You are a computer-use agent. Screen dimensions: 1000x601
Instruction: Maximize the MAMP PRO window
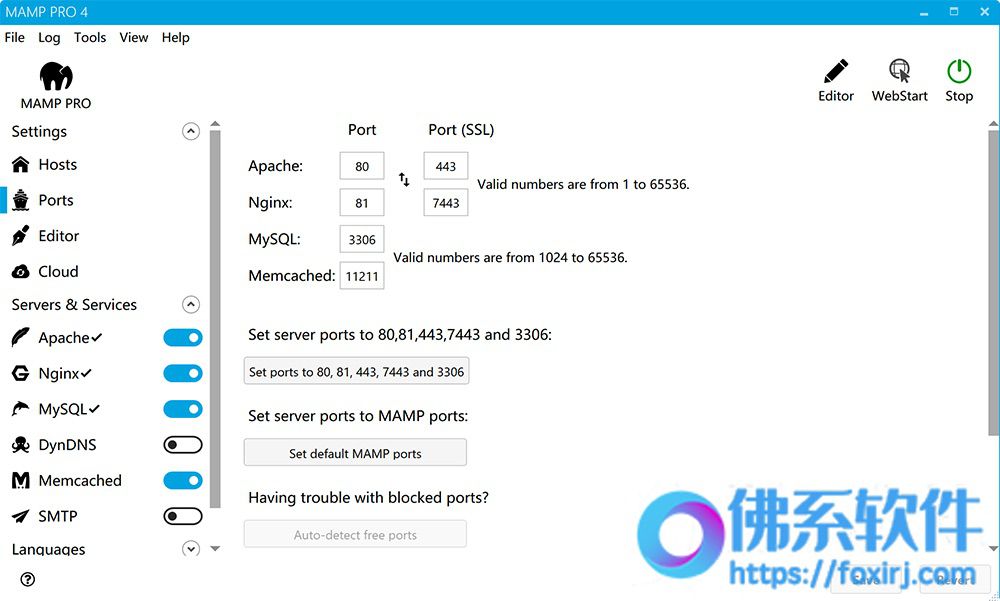pos(954,12)
